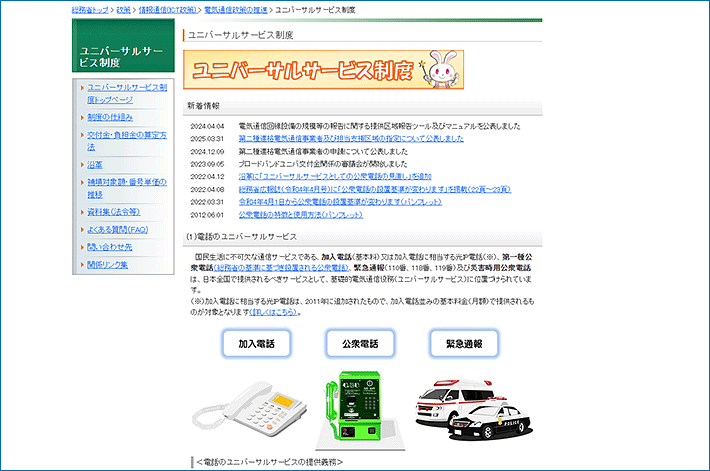Screen dimensions: 710x471
Task: Select 資料集(法令等) in the sidebar
Action: coord(113,212)
